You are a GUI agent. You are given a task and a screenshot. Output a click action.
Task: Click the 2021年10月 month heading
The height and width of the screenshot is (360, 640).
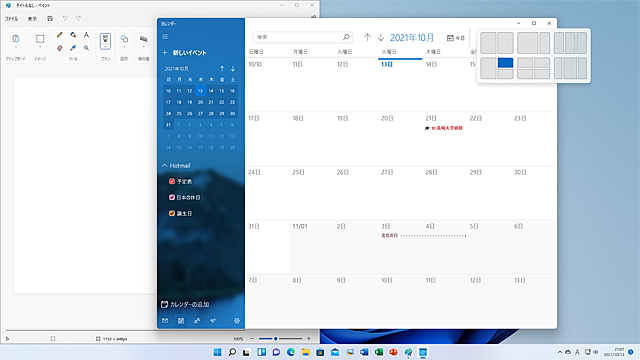pos(412,38)
